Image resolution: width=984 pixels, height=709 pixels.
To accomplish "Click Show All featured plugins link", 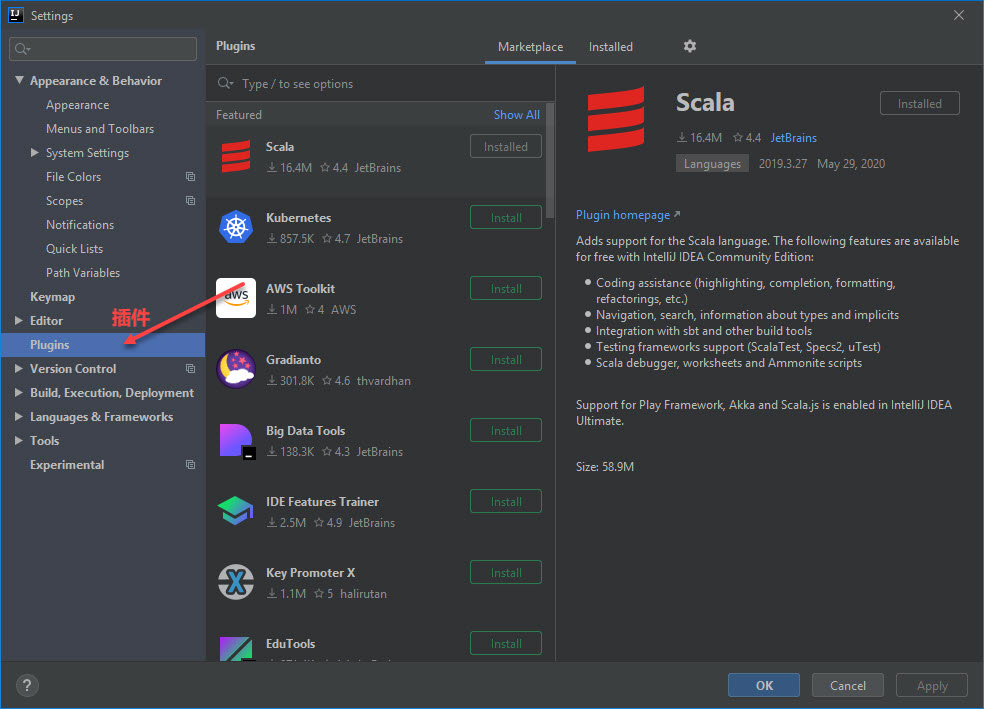I will point(516,115).
